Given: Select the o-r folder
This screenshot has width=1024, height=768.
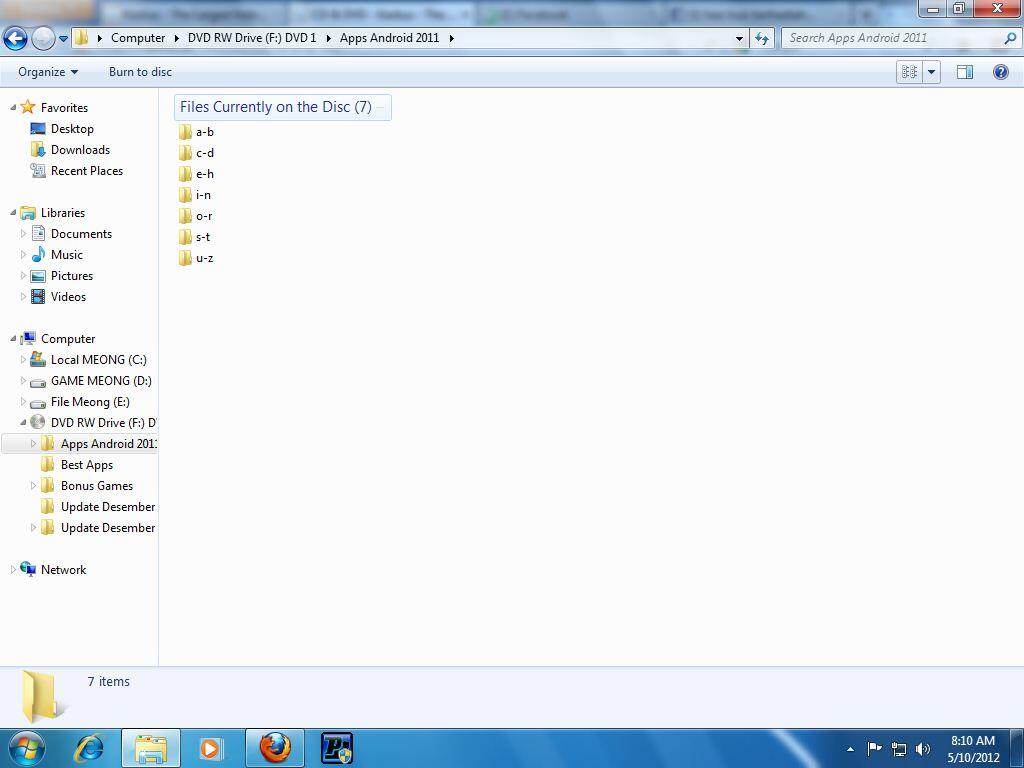Looking at the screenshot, I should [x=195, y=216].
